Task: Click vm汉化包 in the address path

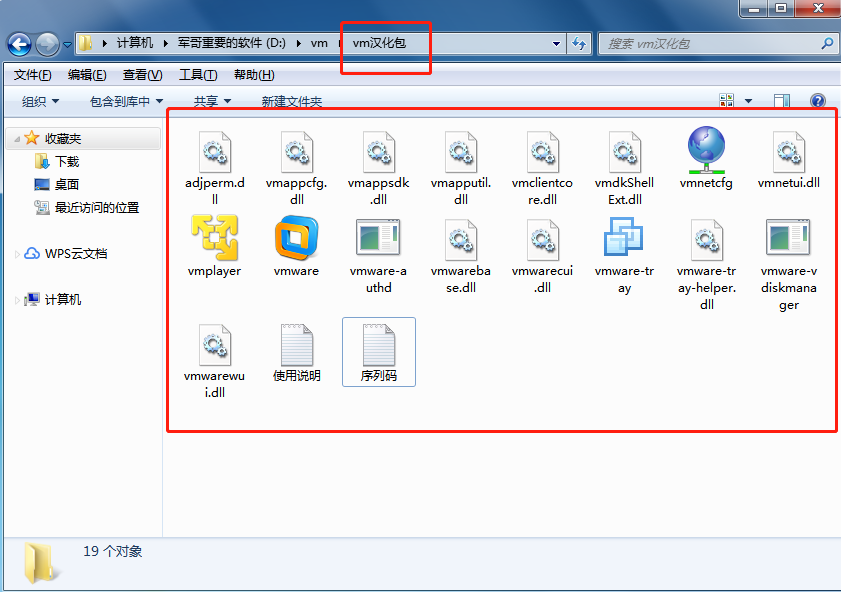Action: (x=379, y=43)
